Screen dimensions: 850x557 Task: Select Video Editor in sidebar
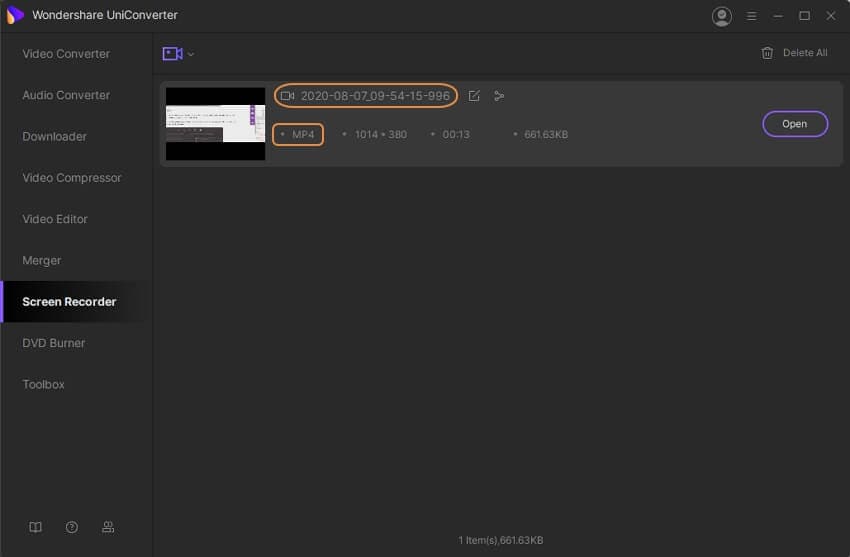55,219
